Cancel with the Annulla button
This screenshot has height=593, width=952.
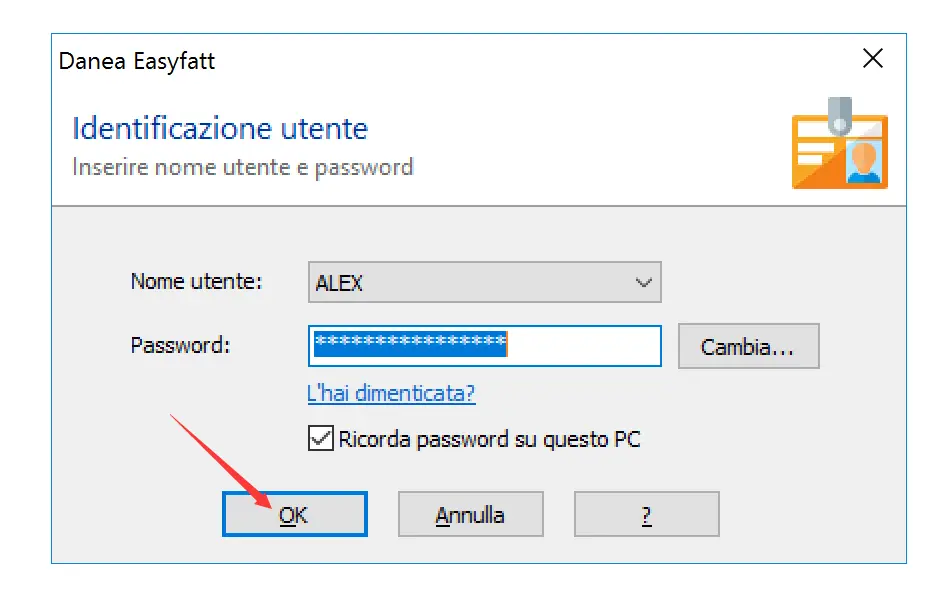click(x=470, y=515)
